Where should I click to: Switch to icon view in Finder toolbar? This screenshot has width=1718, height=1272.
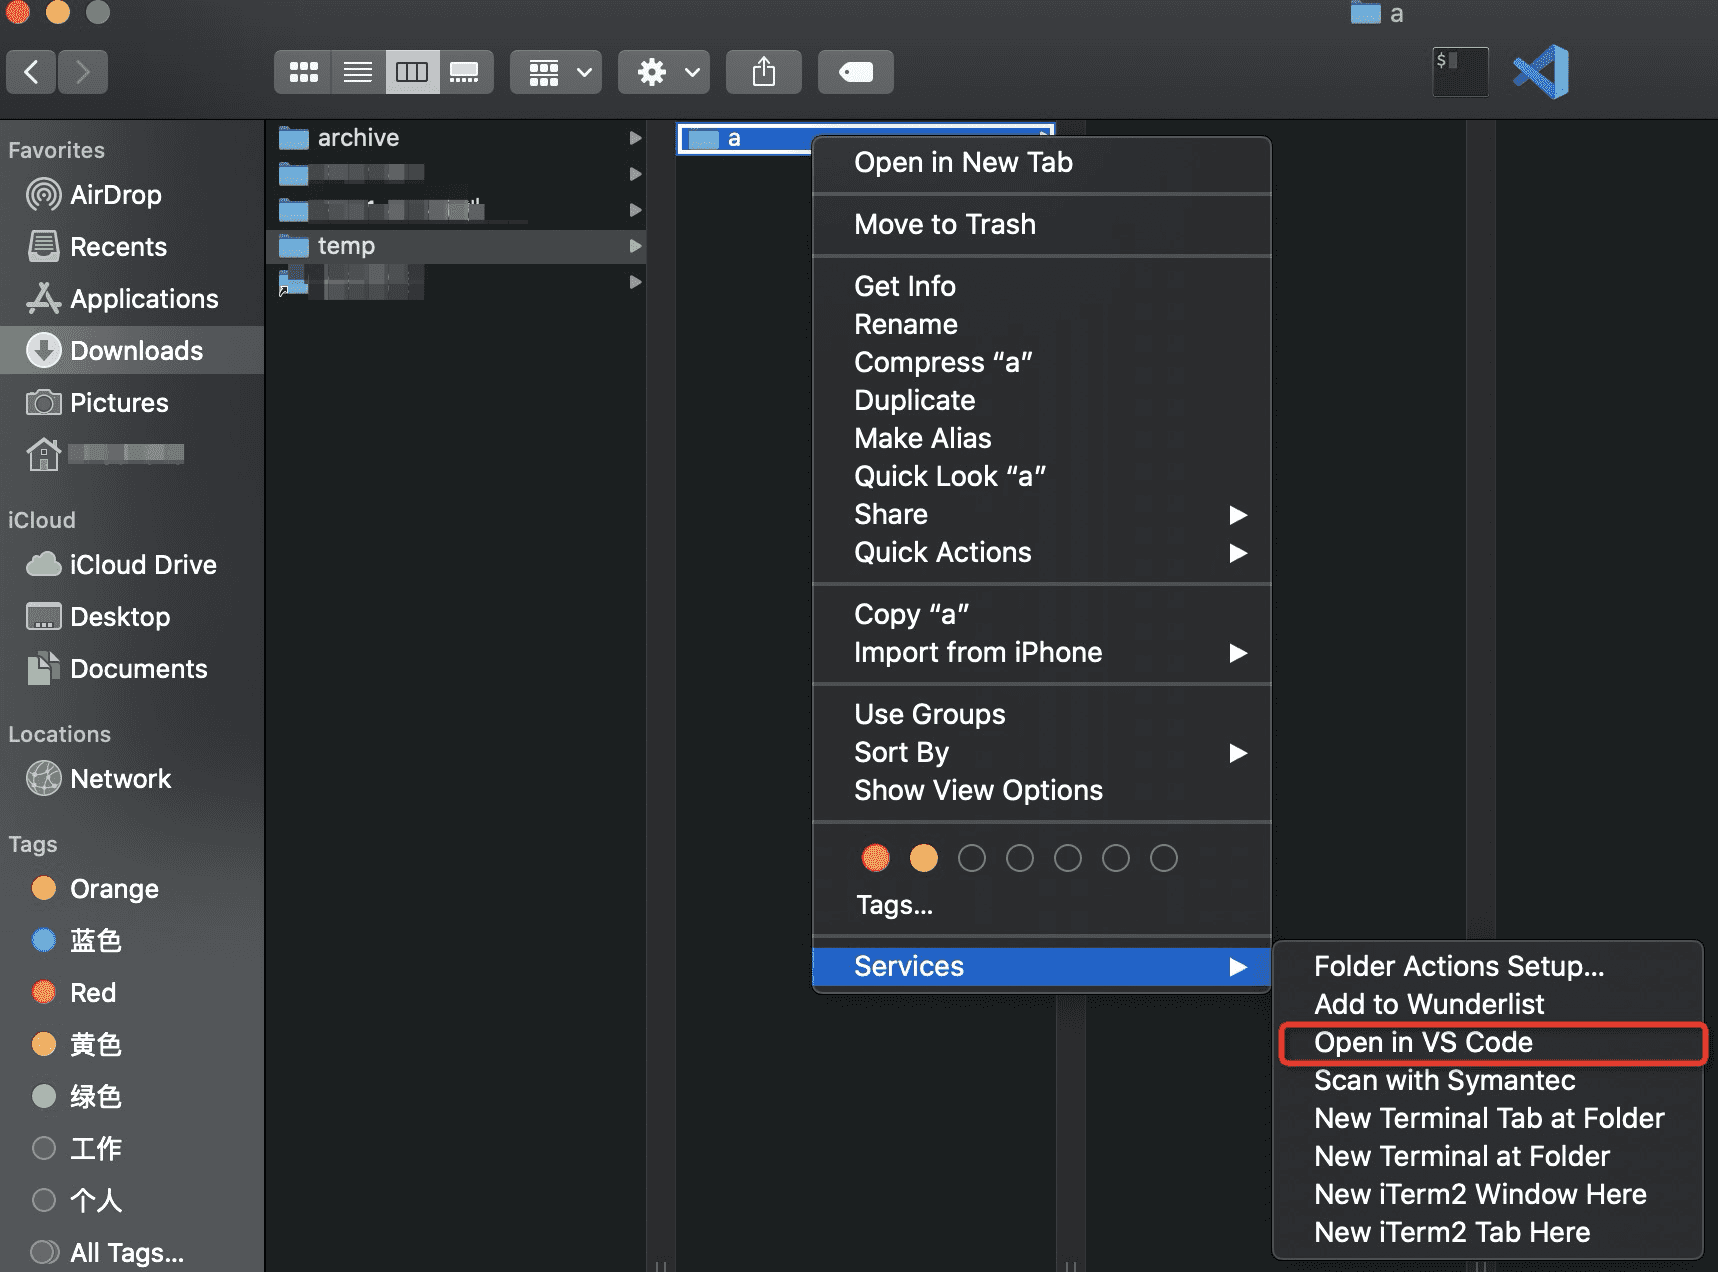[303, 72]
